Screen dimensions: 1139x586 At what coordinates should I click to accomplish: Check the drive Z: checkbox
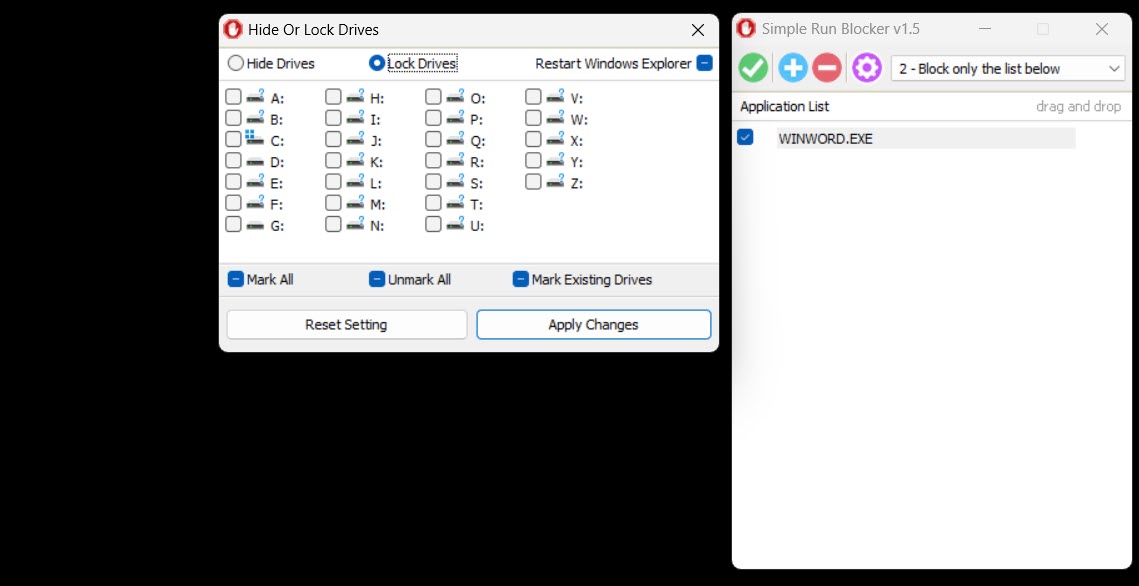coord(533,181)
